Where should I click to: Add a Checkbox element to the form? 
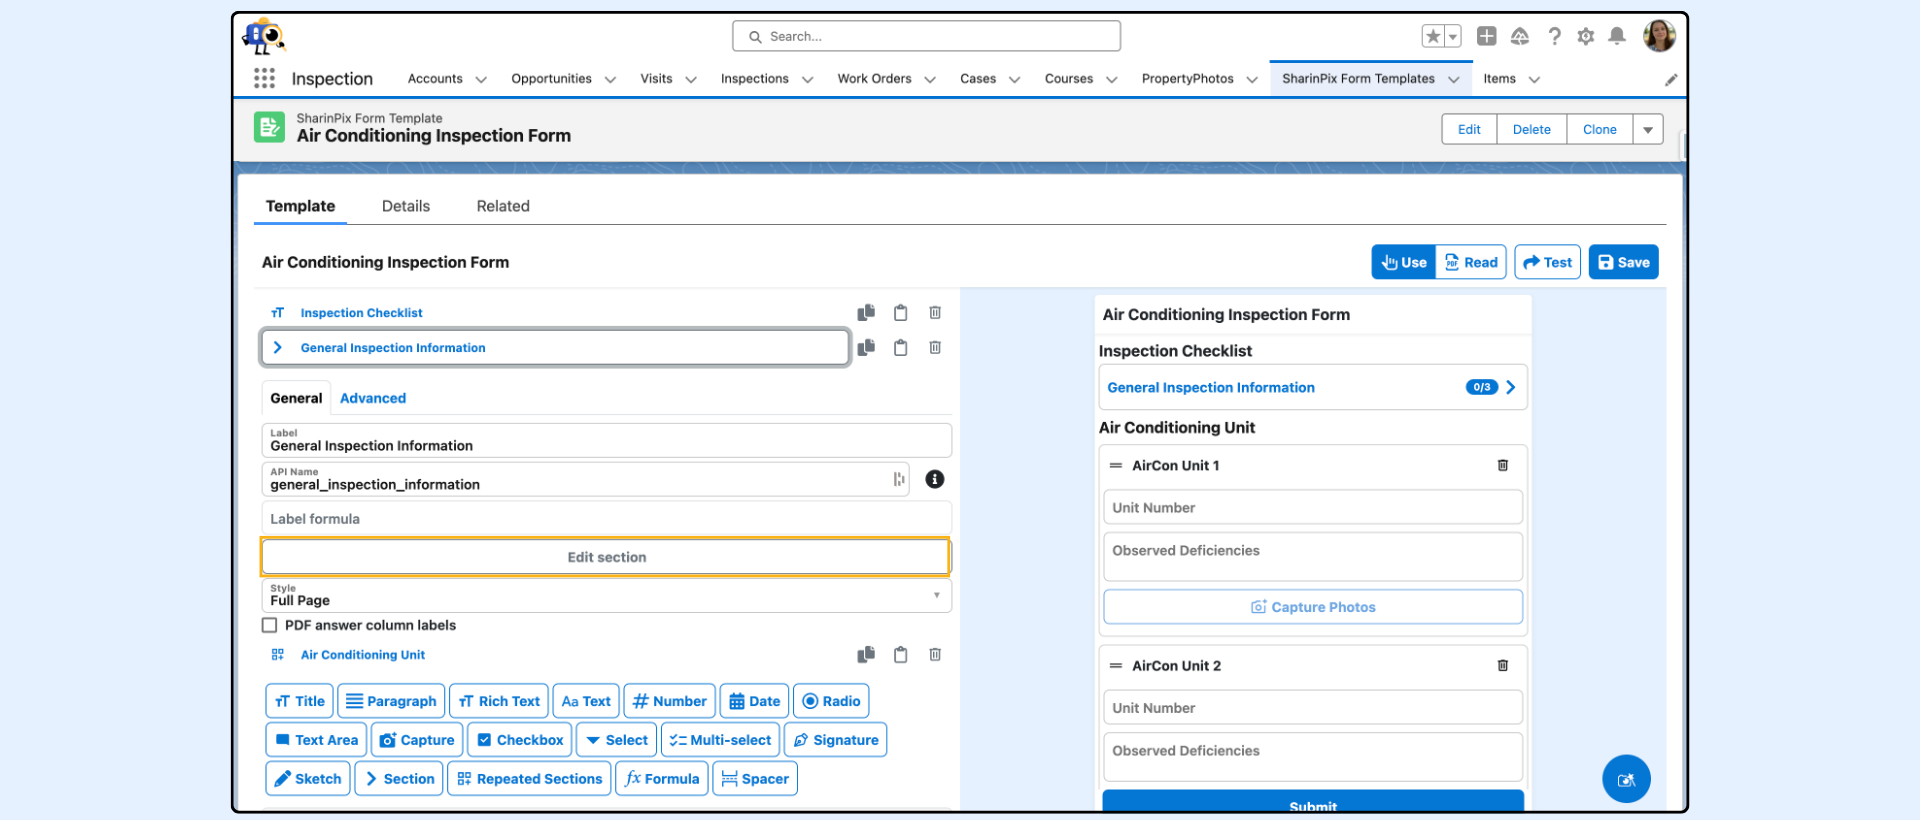(520, 740)
